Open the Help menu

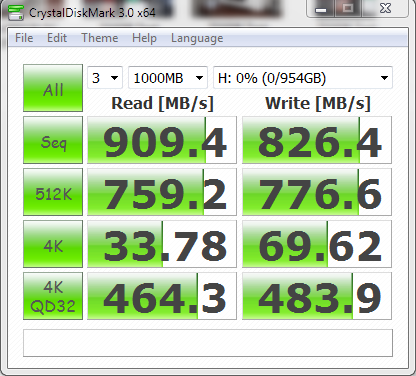(x=144, y=38)
